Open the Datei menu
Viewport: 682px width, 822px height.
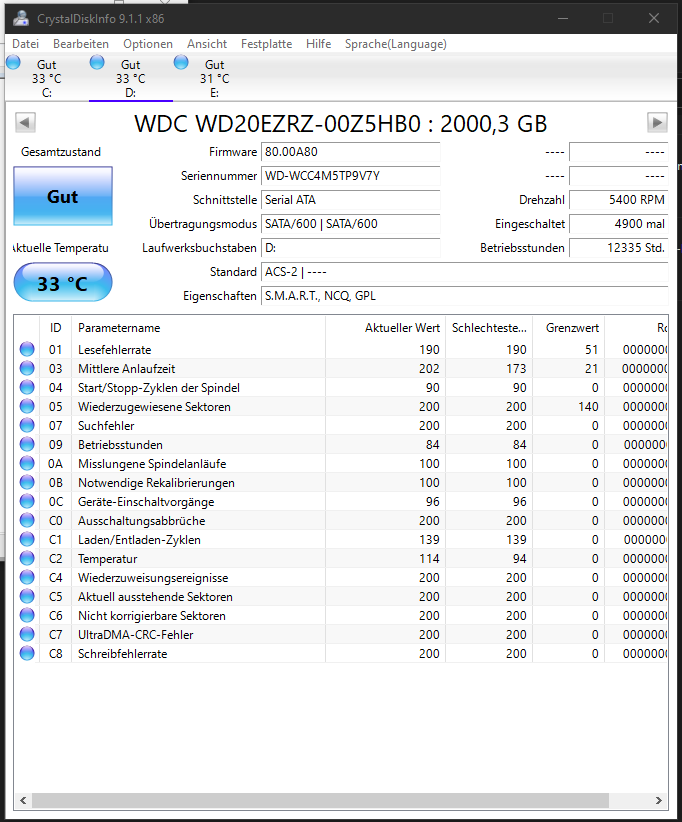tap(25, 44)
